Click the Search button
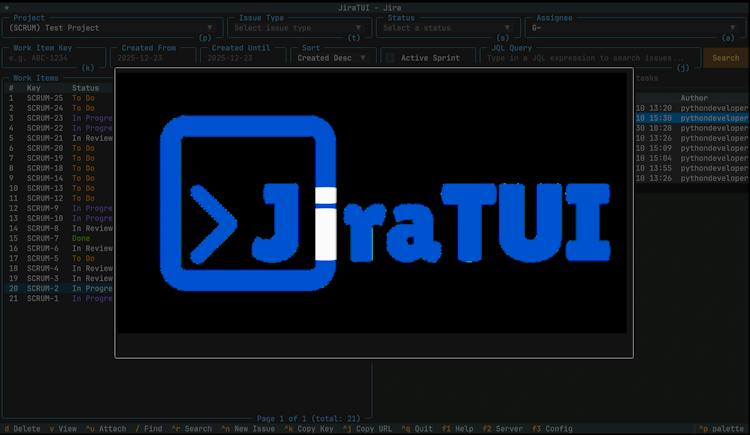 point(725,58)
